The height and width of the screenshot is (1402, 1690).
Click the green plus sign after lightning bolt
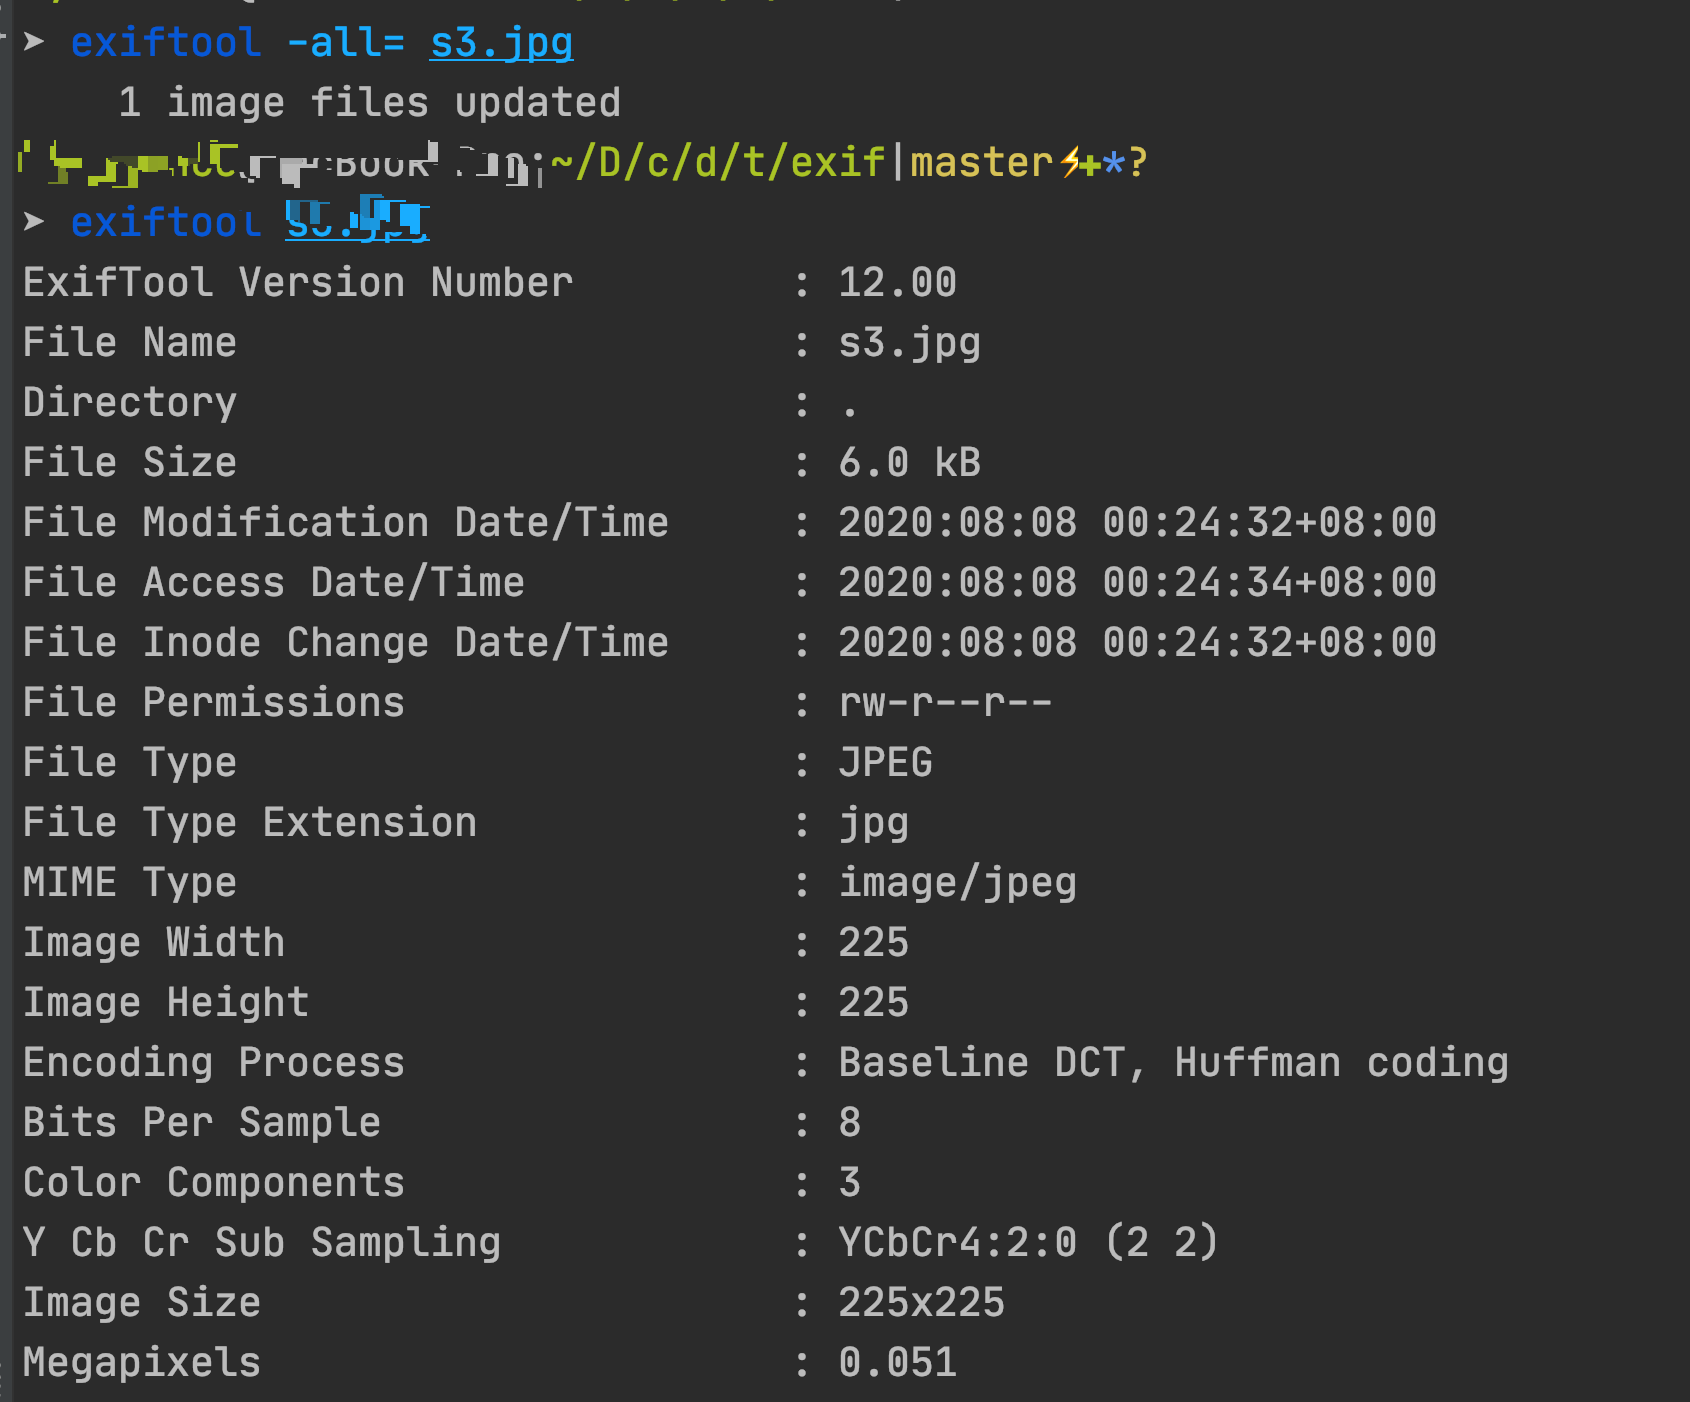pyautogui.click(x=1091, y=164)
